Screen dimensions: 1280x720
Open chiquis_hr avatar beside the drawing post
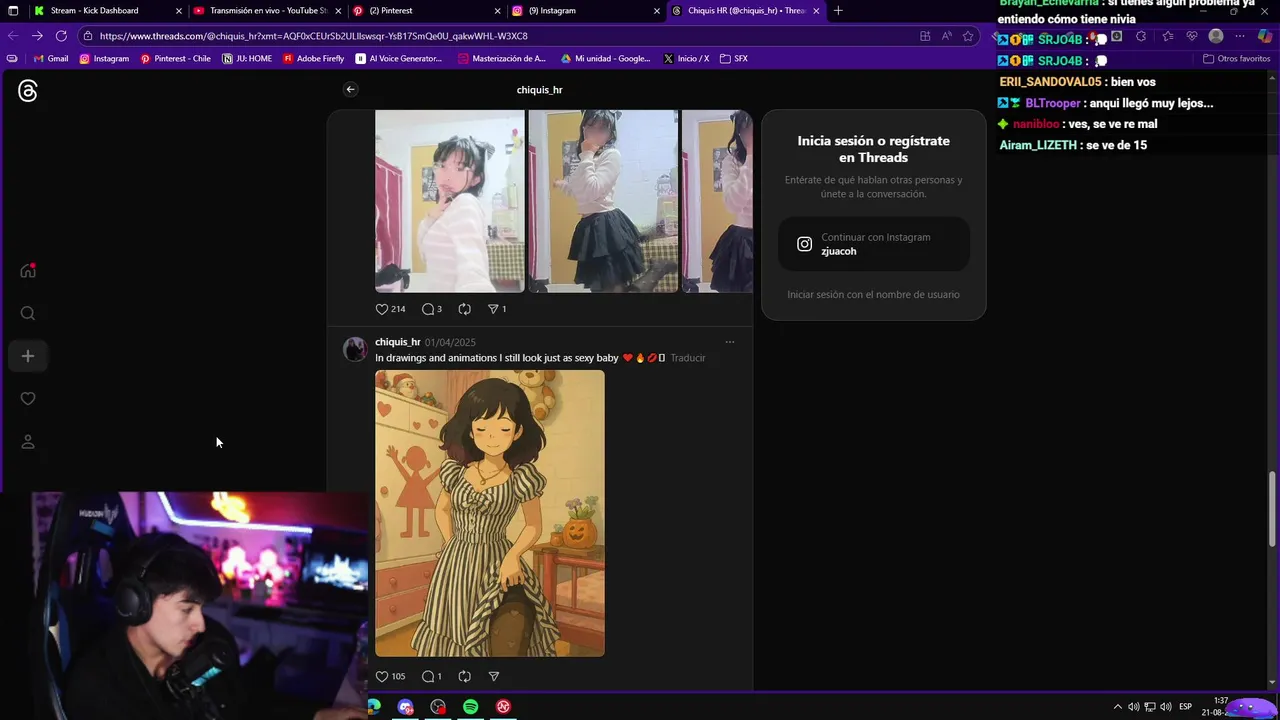coord(355,349)
